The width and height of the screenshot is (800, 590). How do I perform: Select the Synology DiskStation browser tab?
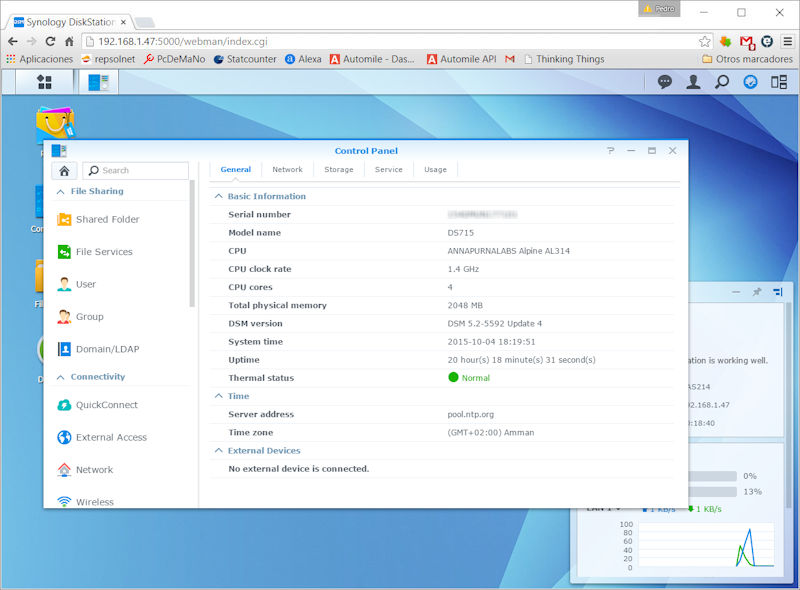(70, 22)
